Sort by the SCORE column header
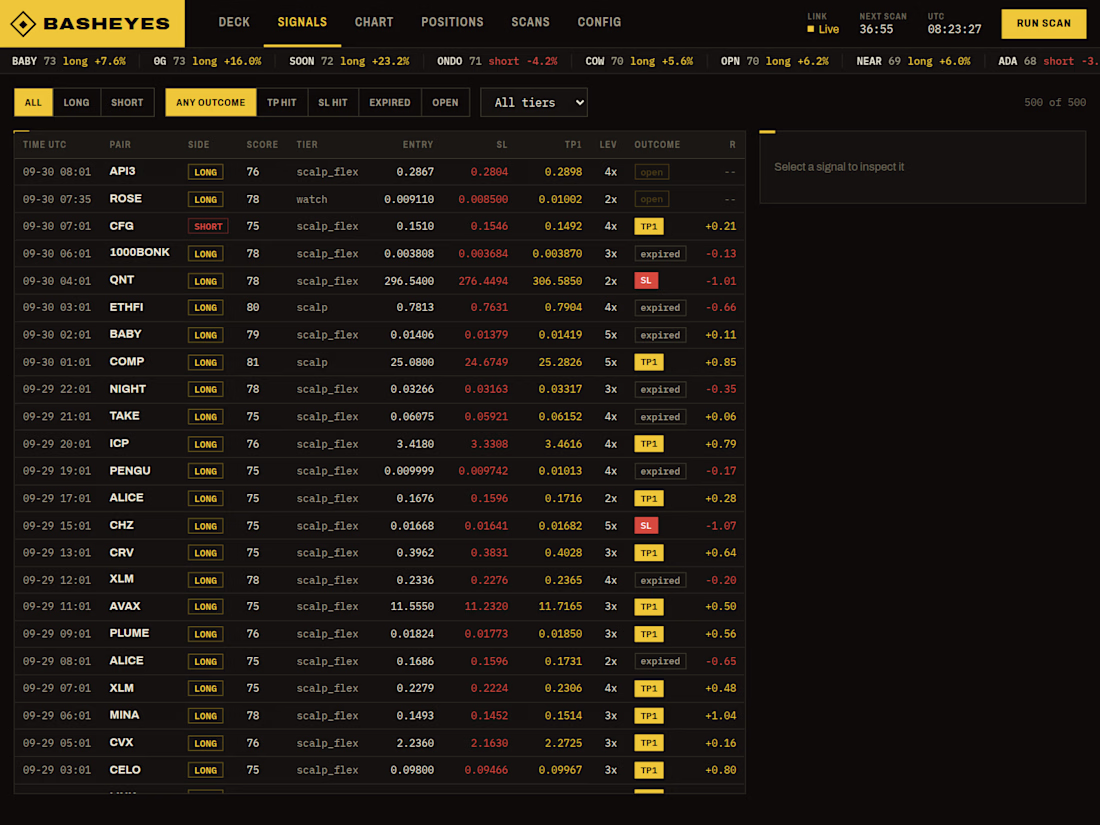This screenshot has width=1100, height=825. tap(262, 145)
